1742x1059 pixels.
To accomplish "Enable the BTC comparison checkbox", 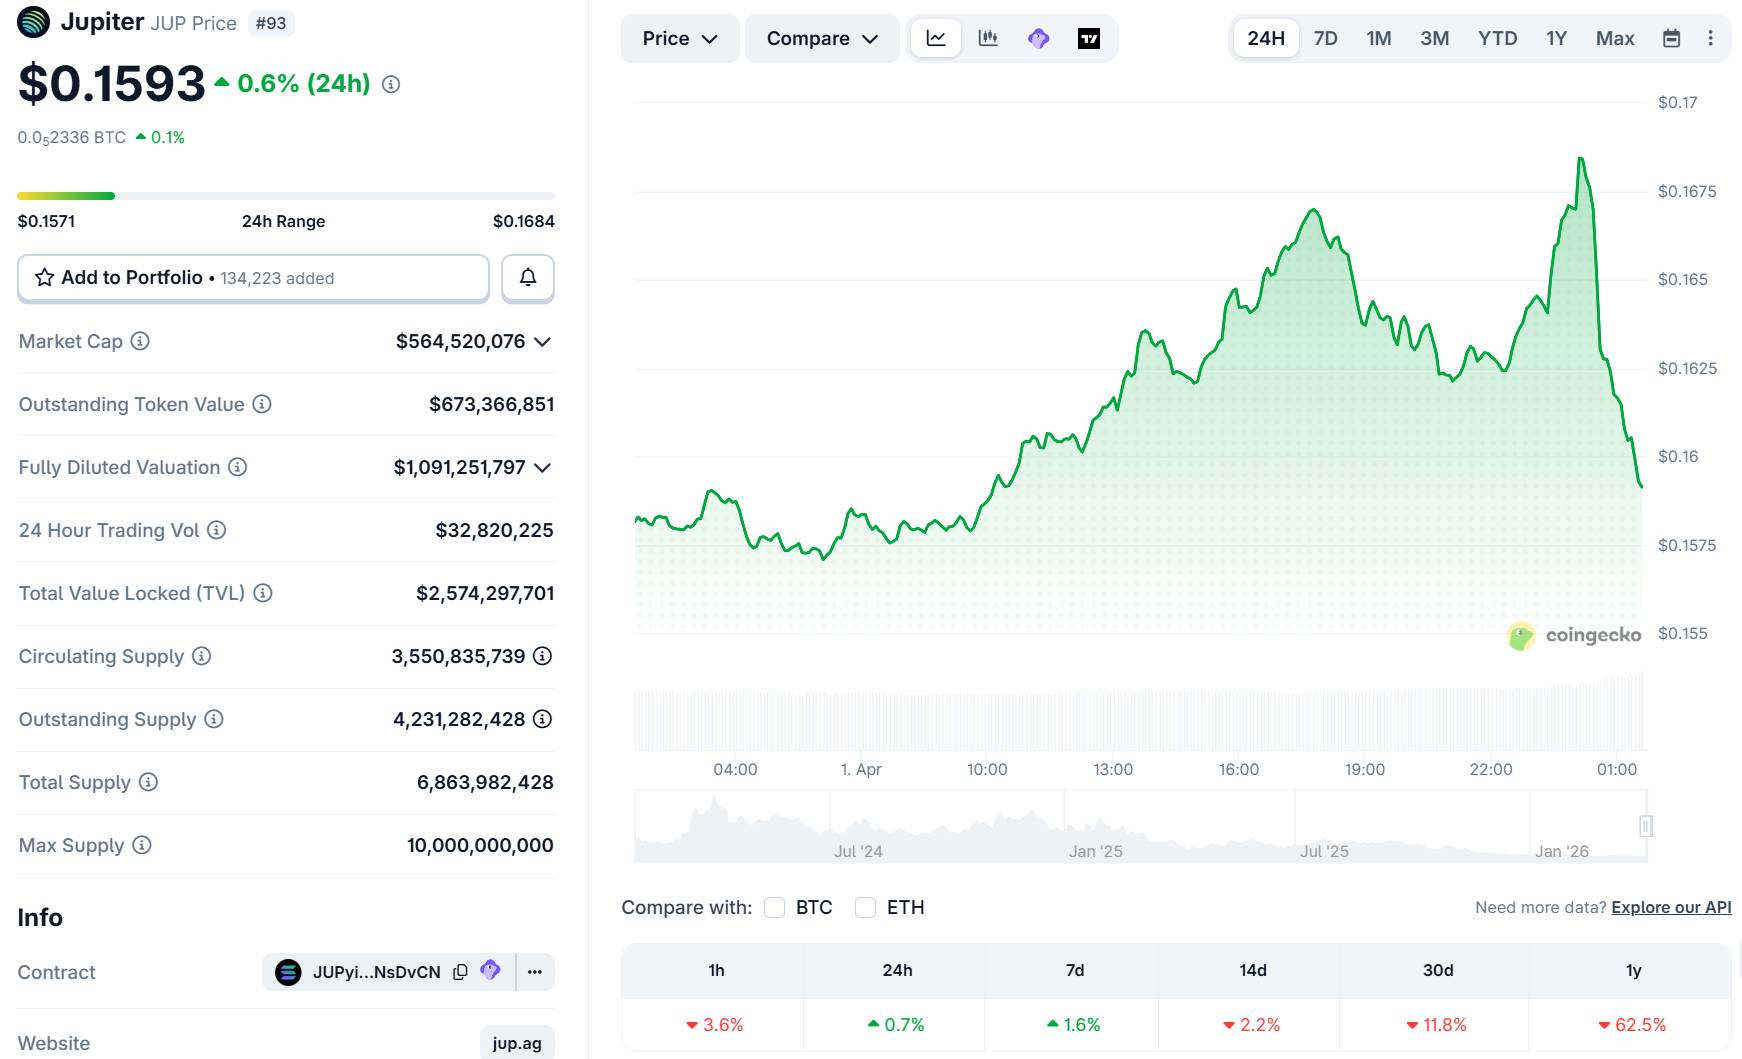I will (774, 907).
